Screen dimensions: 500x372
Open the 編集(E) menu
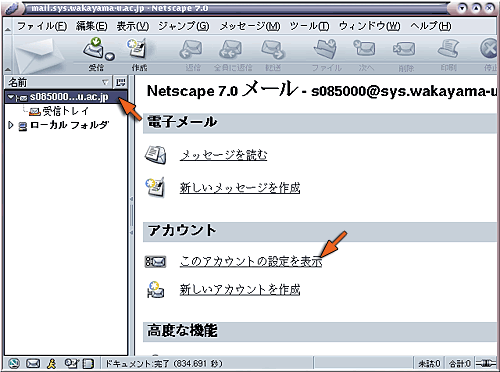[92, 26]
